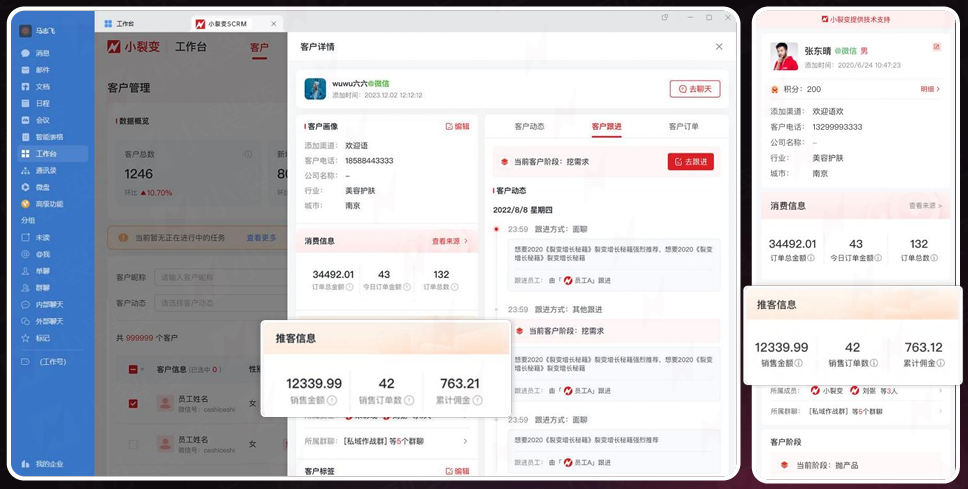This screenshot has height=489, width=968.
Task: Open 消息 in the left sidebar
Action: coord(42,53)
